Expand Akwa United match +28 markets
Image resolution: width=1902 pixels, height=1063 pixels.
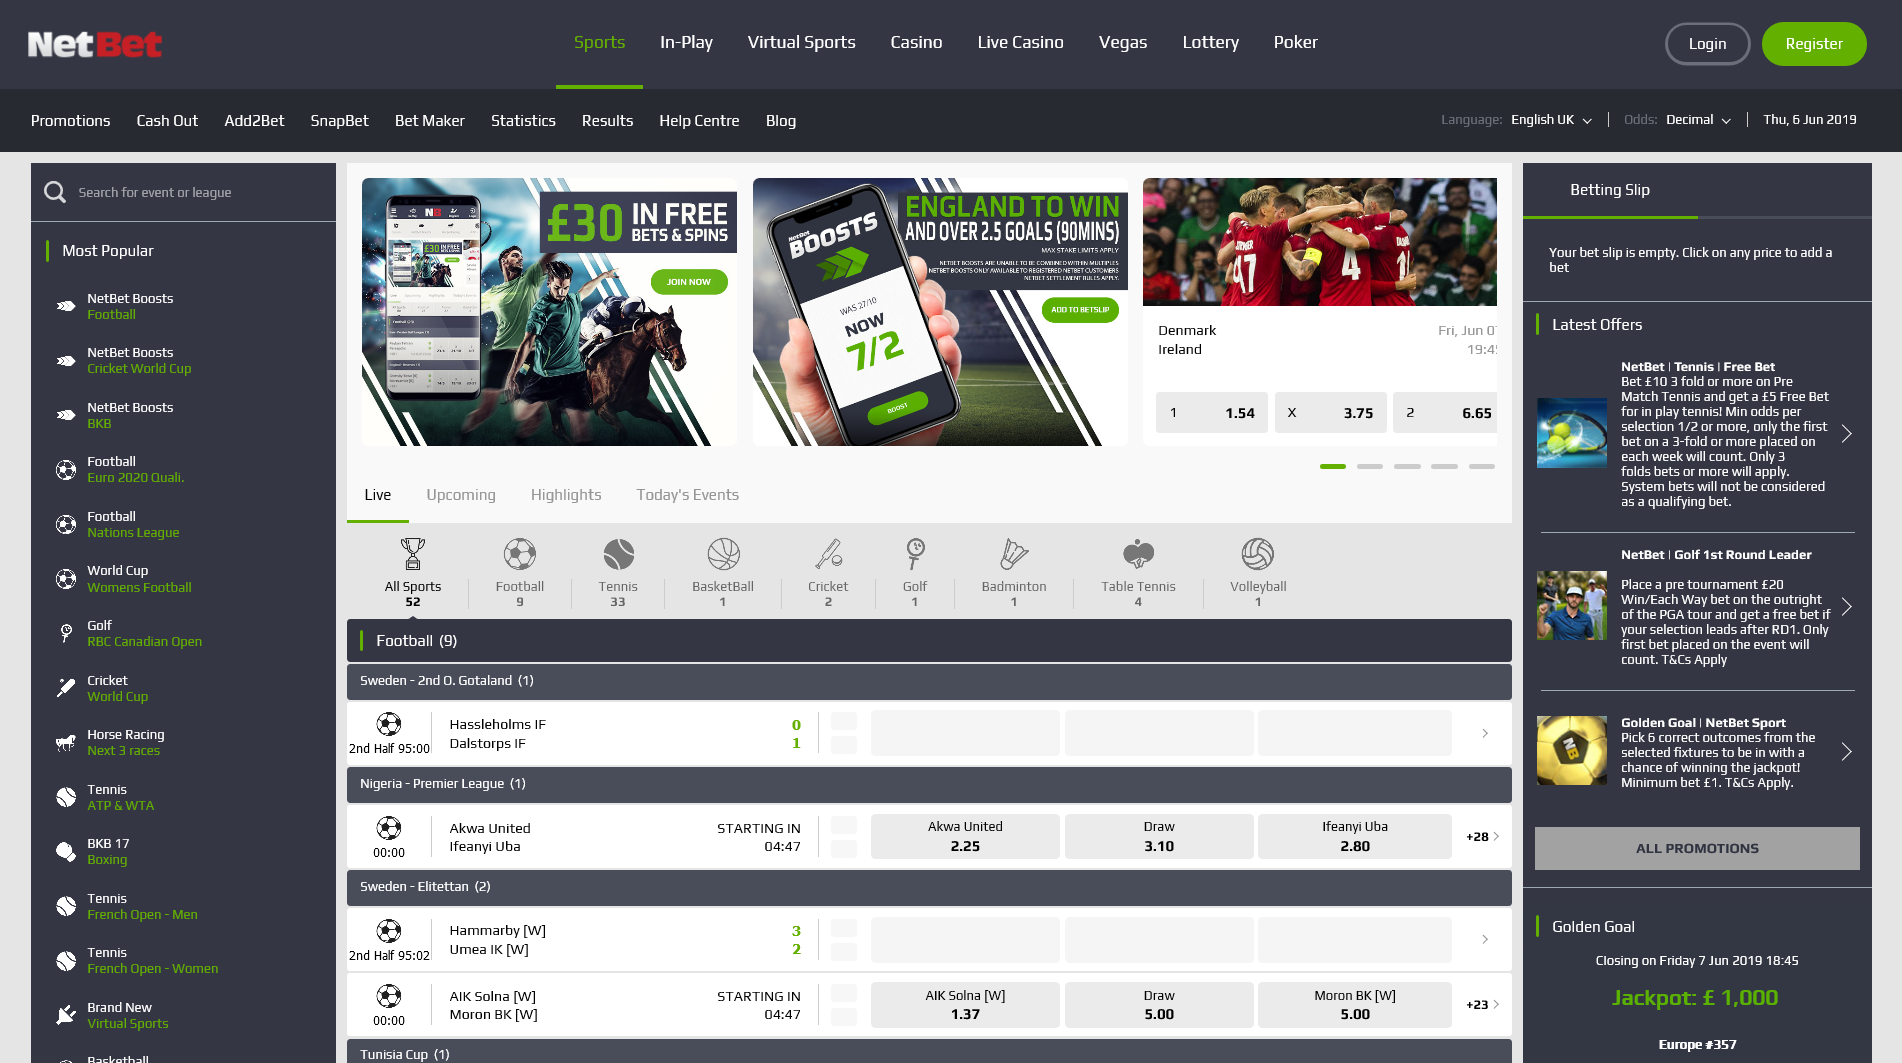coord(1482,837)
